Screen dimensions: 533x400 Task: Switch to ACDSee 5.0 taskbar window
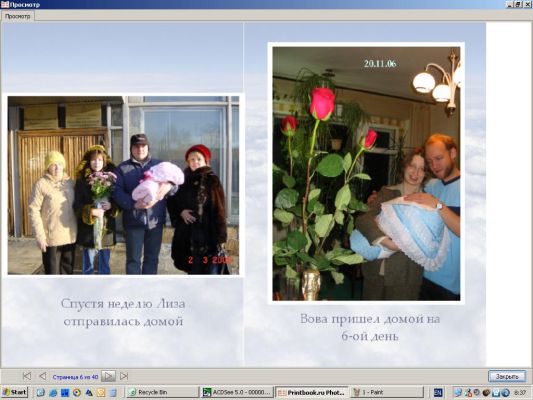click(237, 392)
